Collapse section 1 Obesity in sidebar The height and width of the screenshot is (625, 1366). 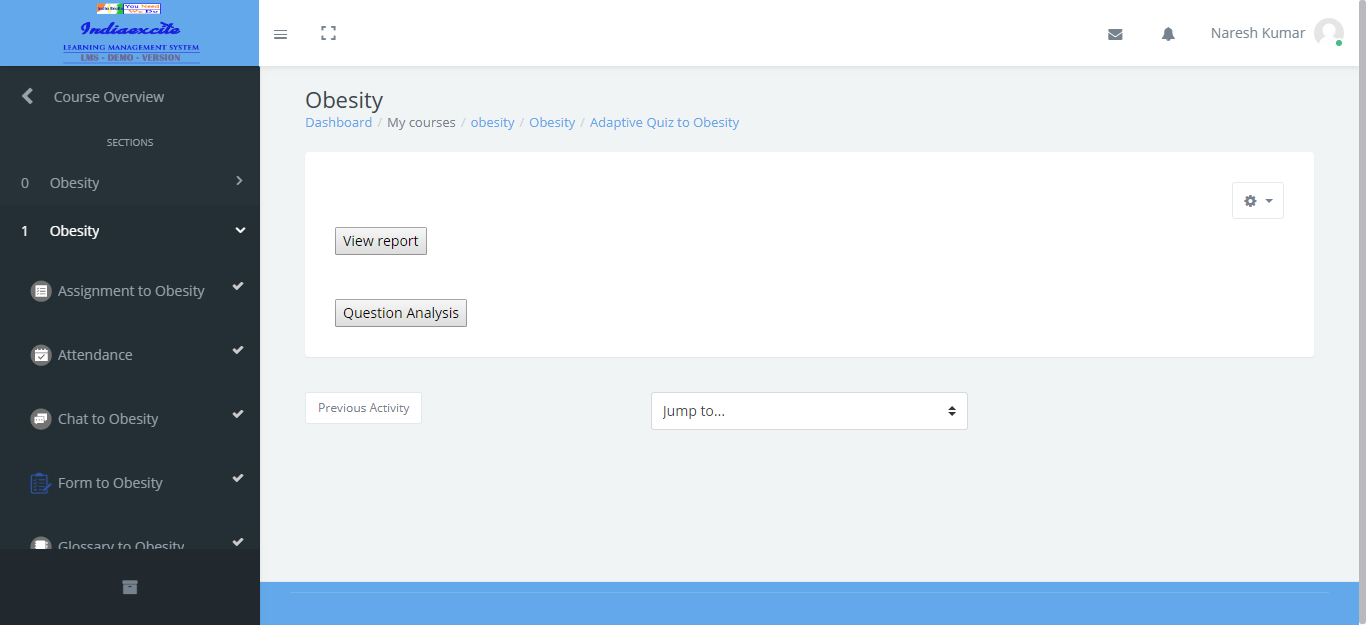[x=239, y=231]
